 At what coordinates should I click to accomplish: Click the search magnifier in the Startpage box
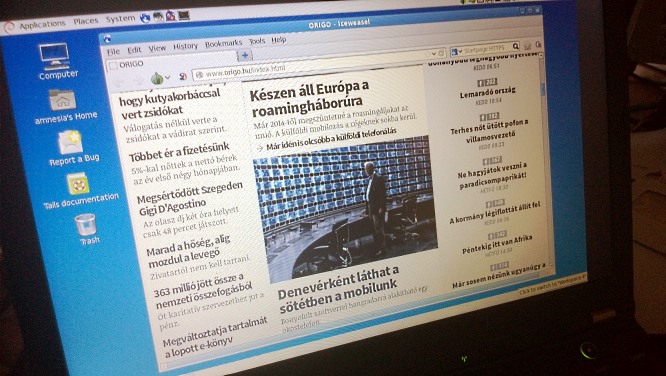[516, 46]
